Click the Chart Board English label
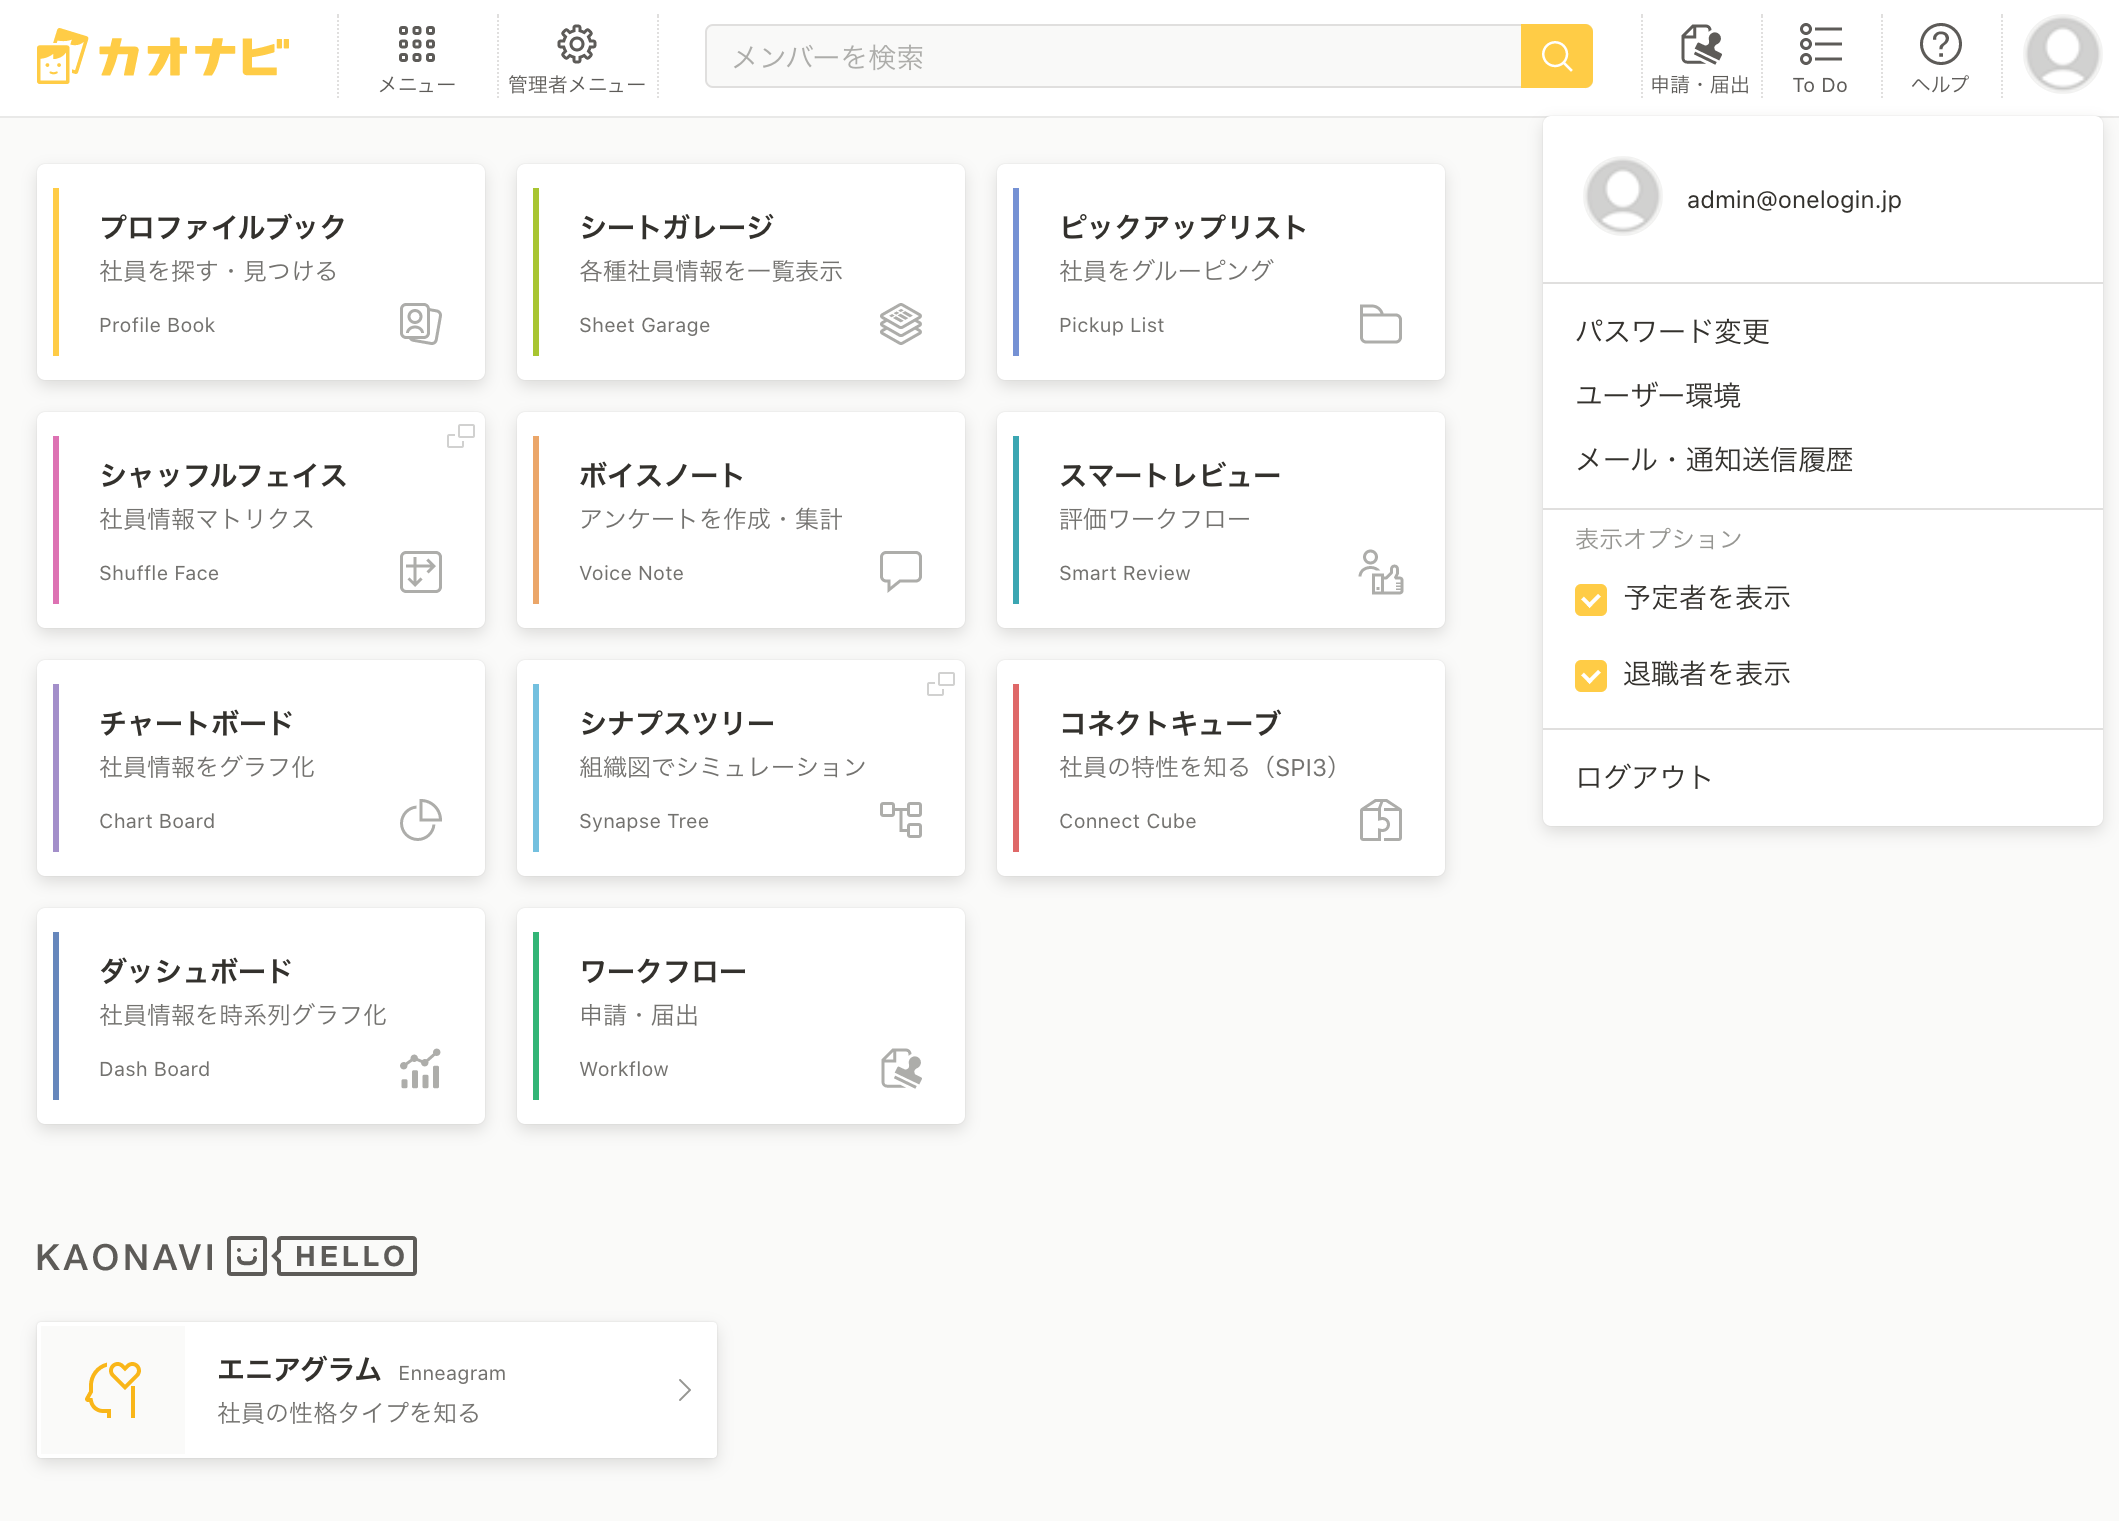This screenshot has width=2119, height=1521. pos(156,821)
